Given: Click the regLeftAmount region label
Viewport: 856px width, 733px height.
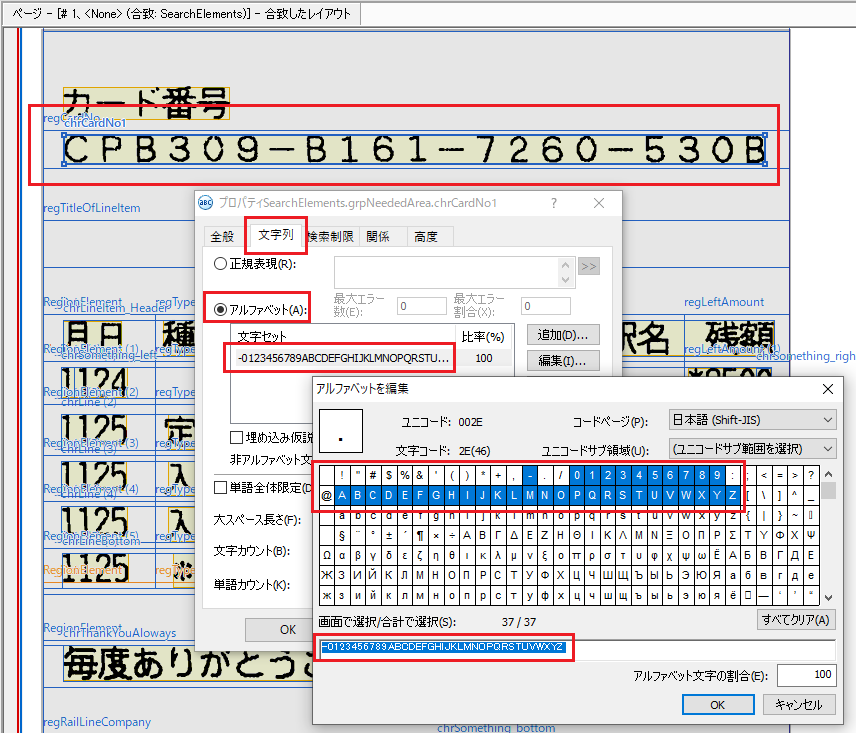Looking at the screenshot, I should 724,302.
